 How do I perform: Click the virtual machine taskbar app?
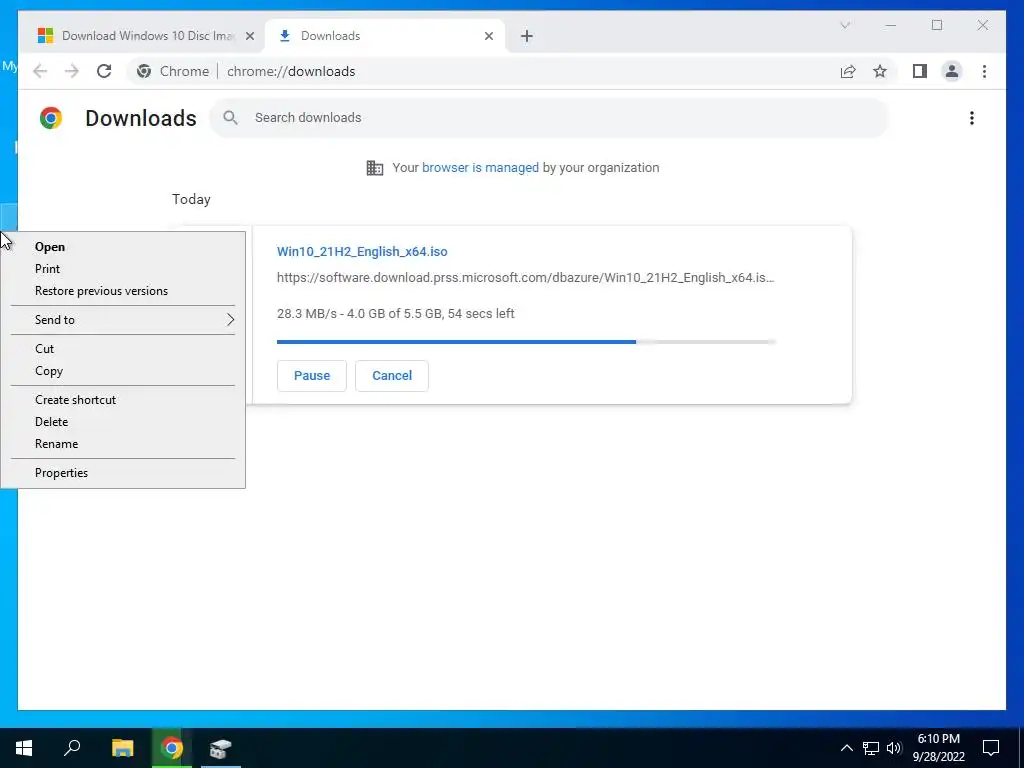tap(221, 748)
